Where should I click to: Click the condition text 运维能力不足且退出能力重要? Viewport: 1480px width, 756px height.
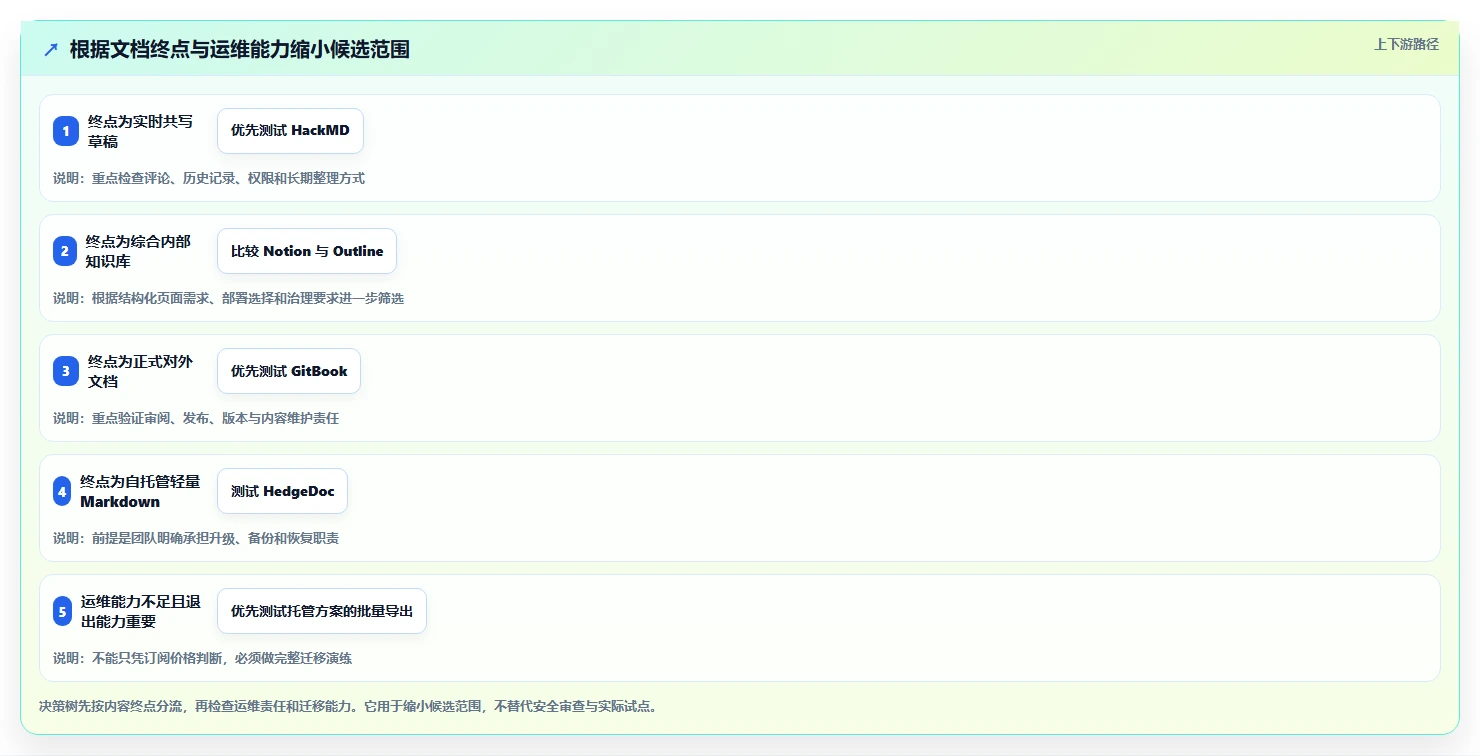click(x=141, y=611)
